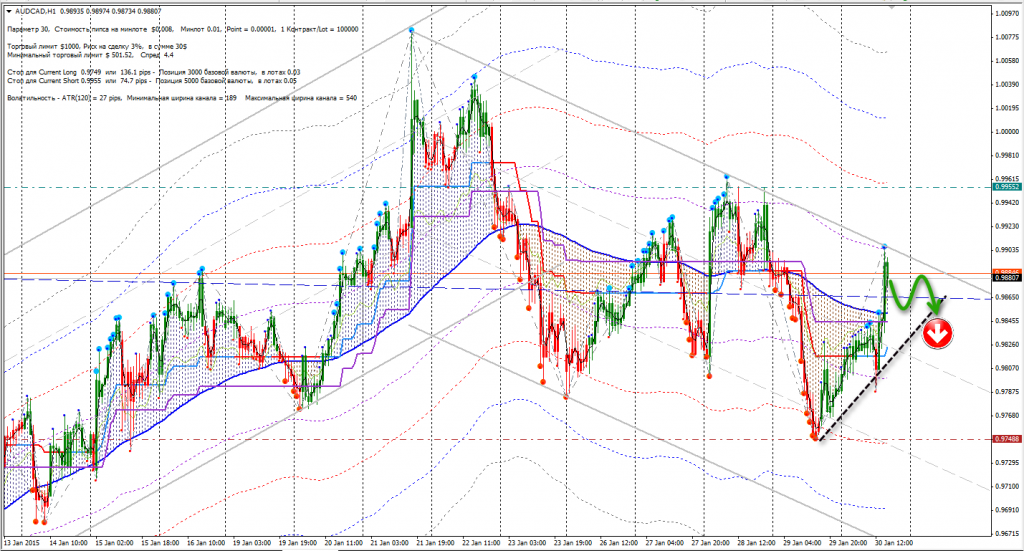Click the '19 Jan 19:00' time axis label
1024x551 pixels.
coord(298,543)
